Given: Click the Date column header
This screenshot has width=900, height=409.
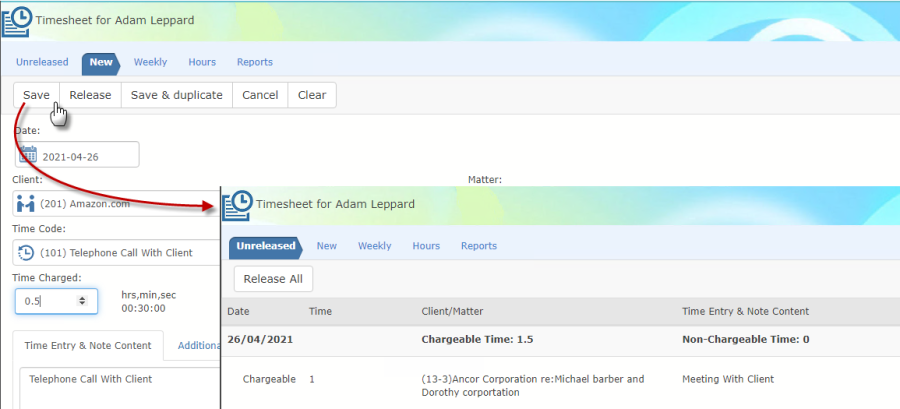Looking at the screenshot, I should (238, 311).
